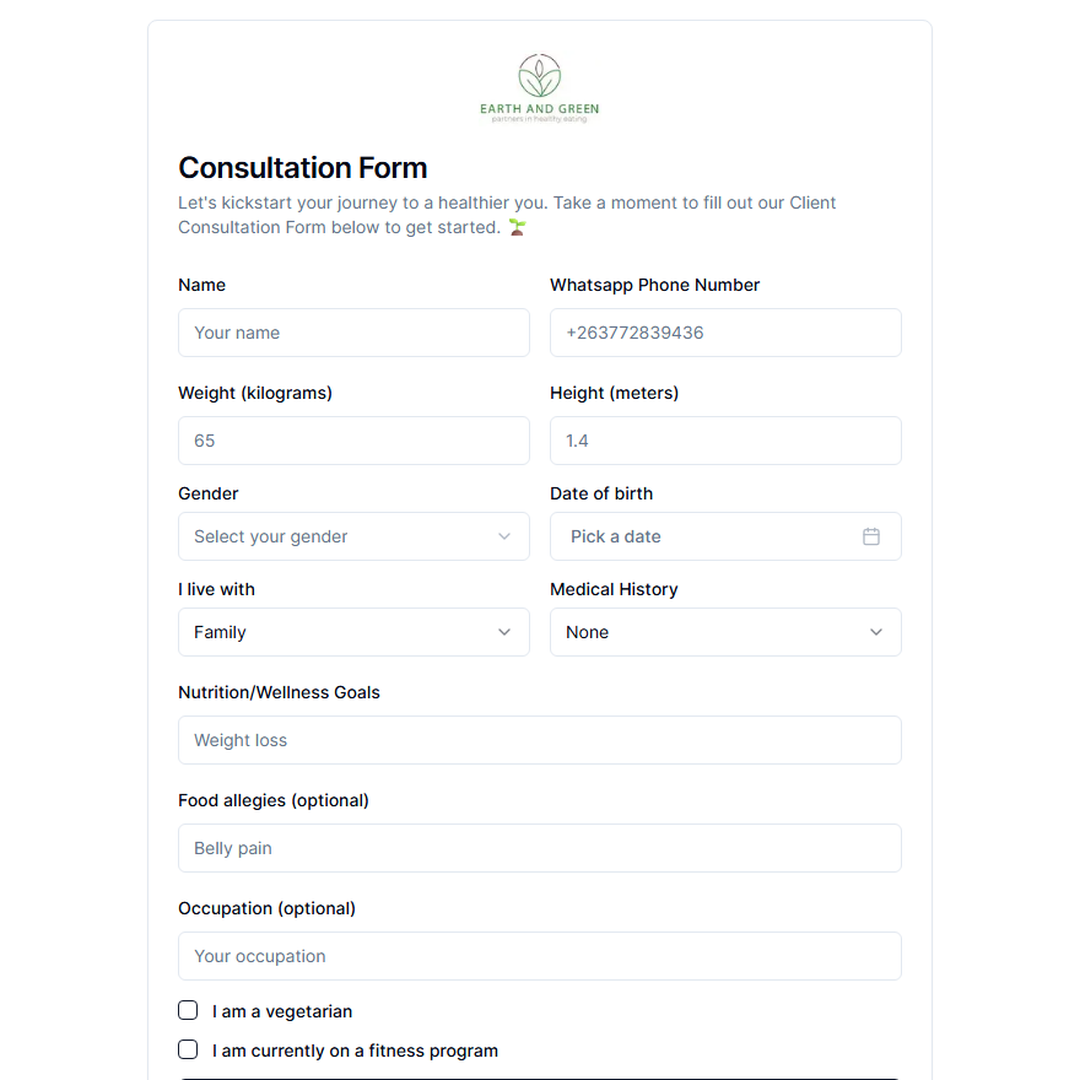Click the chevron in the I live with field

pos(504,632)
